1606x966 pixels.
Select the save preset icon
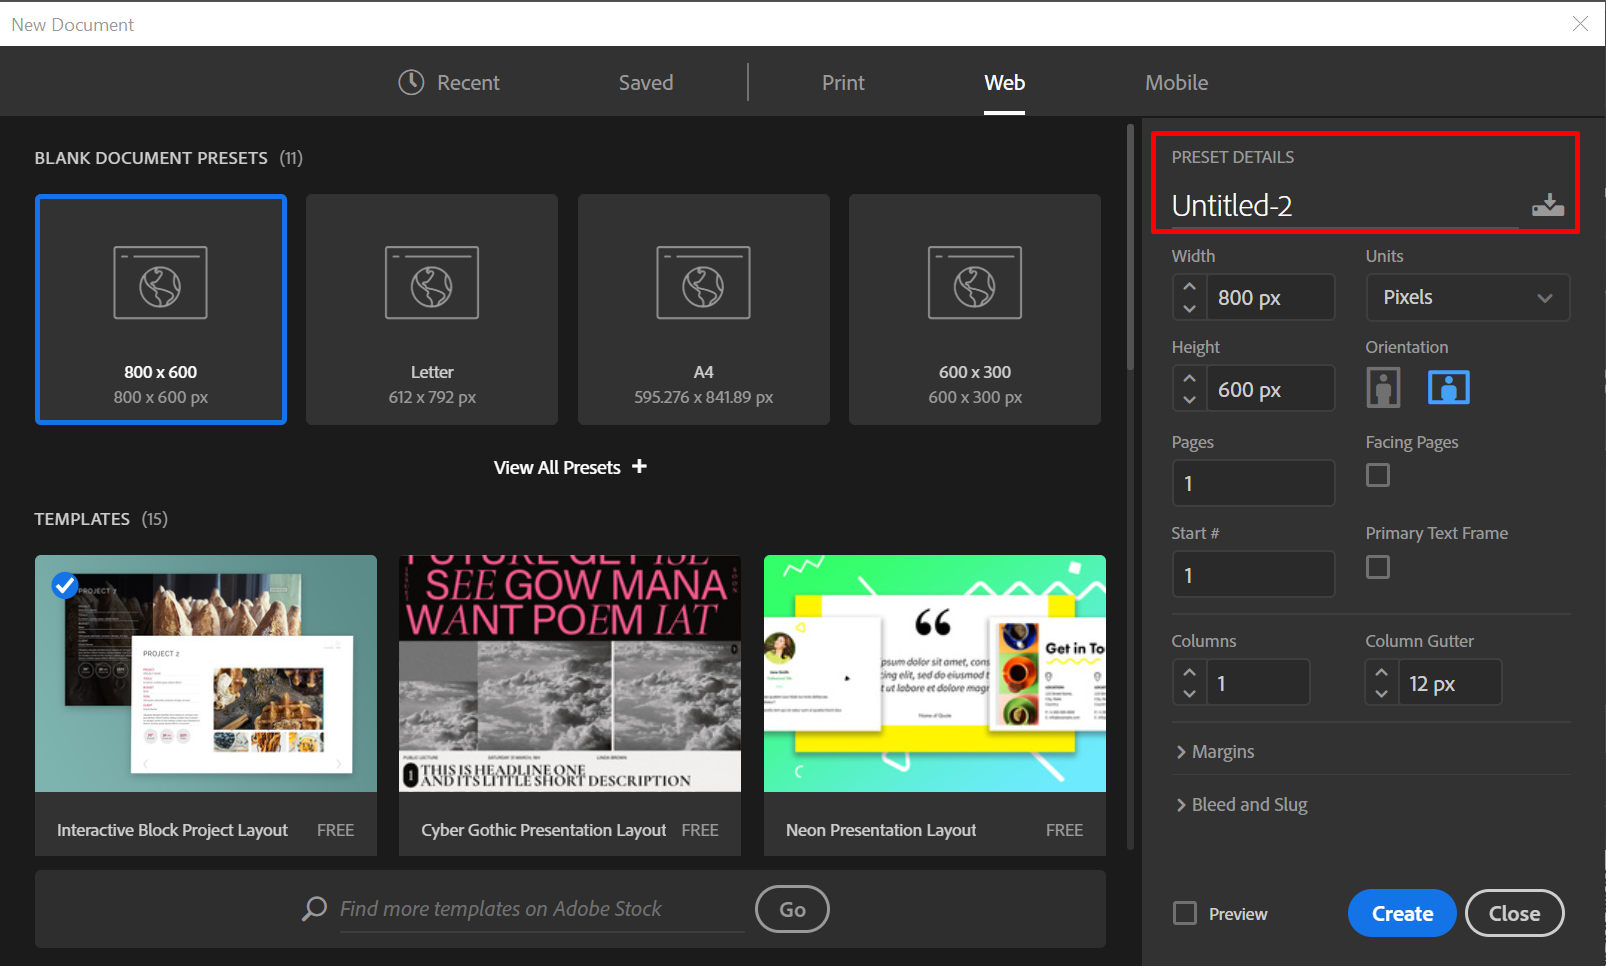(x=1548, y=205)
